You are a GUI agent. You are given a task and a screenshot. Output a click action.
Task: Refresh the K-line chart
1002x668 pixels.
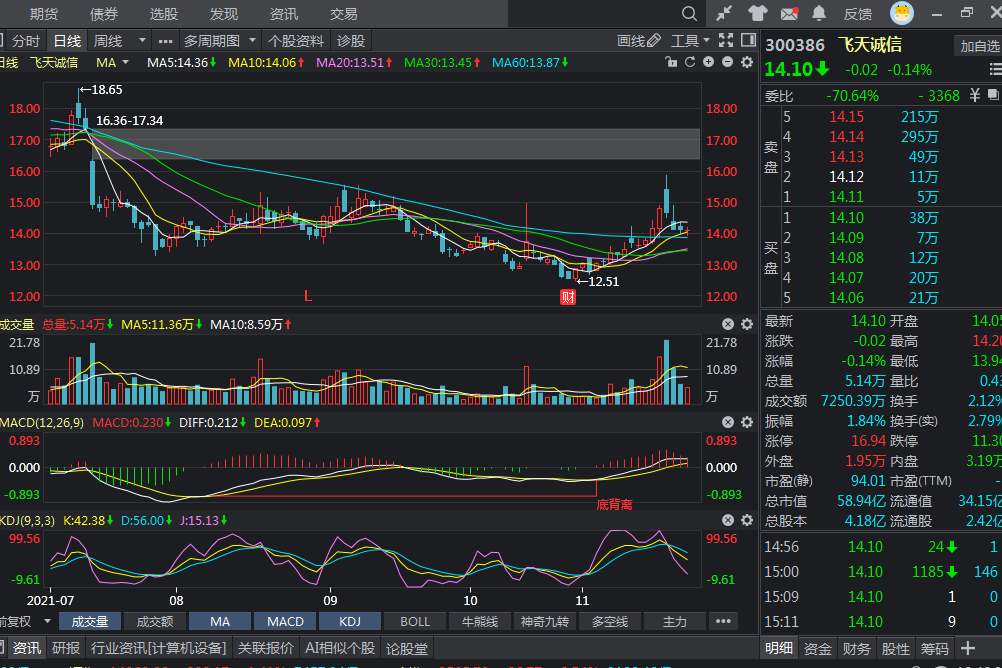pyautogui.click(x=689, y=63)
